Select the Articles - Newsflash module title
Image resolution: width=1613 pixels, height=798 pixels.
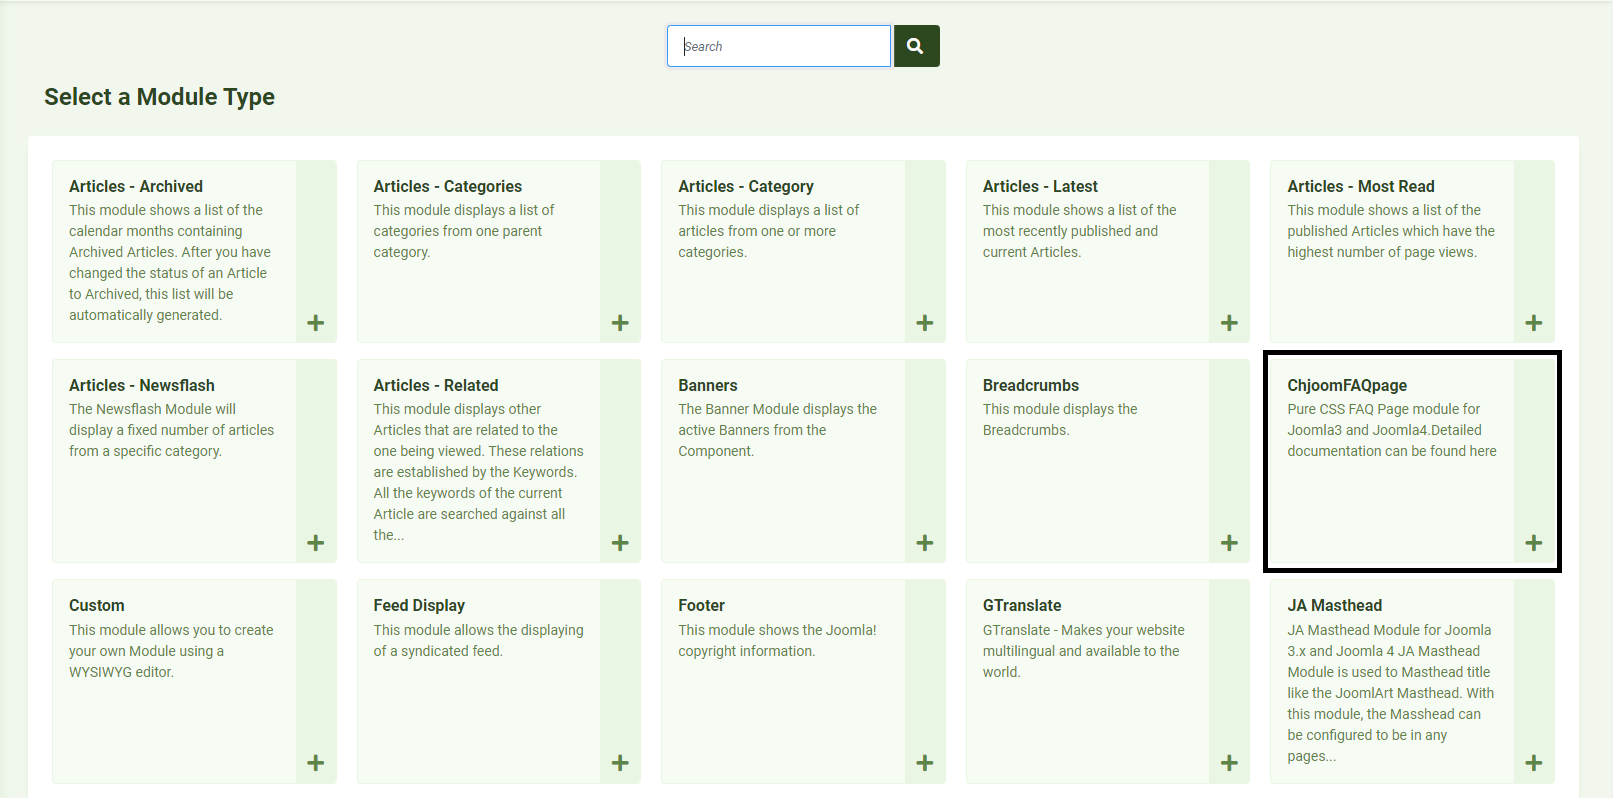tap(142, 385)
